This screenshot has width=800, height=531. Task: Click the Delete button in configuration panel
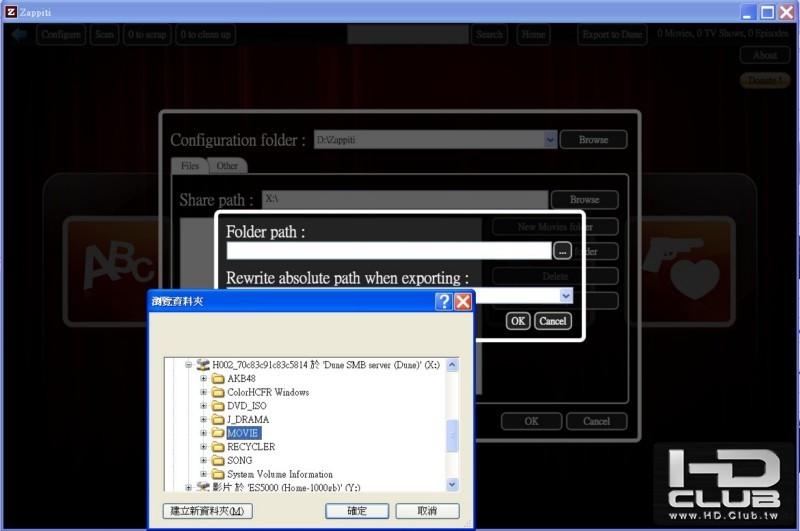(x=555, y=276)
